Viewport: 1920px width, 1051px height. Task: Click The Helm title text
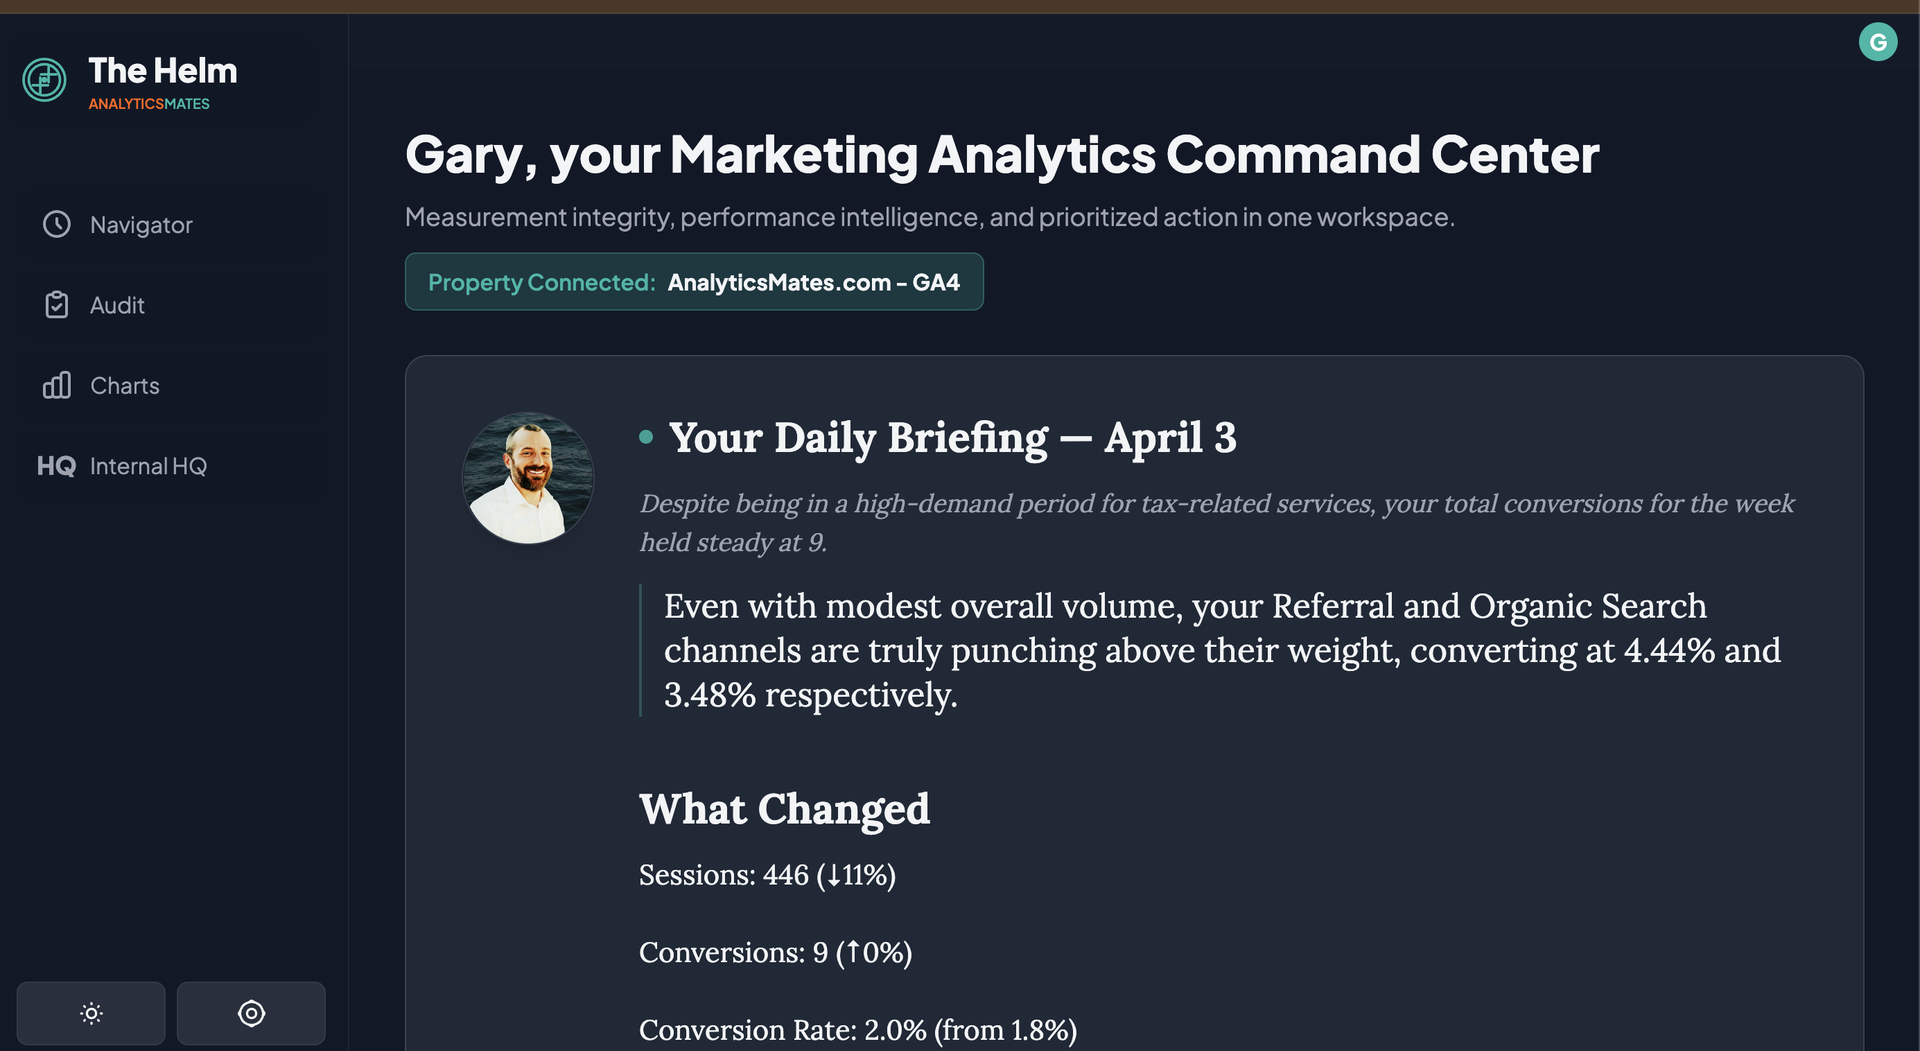coord(163,71)
